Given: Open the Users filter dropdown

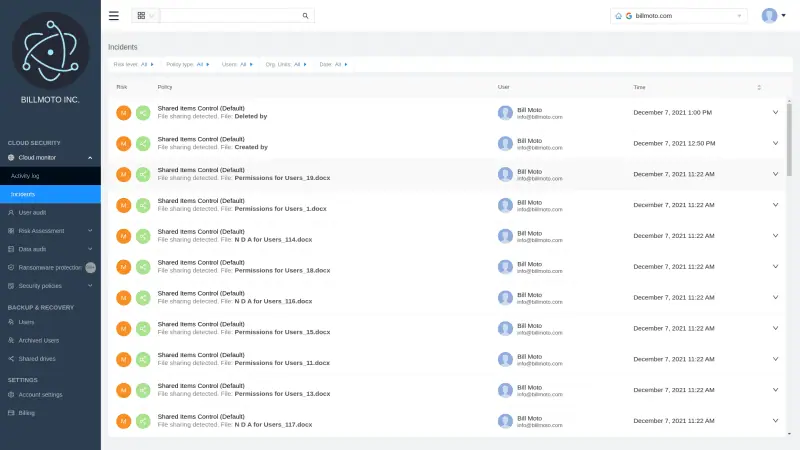Looking at the screenshot, I should [x=237, y=64].
